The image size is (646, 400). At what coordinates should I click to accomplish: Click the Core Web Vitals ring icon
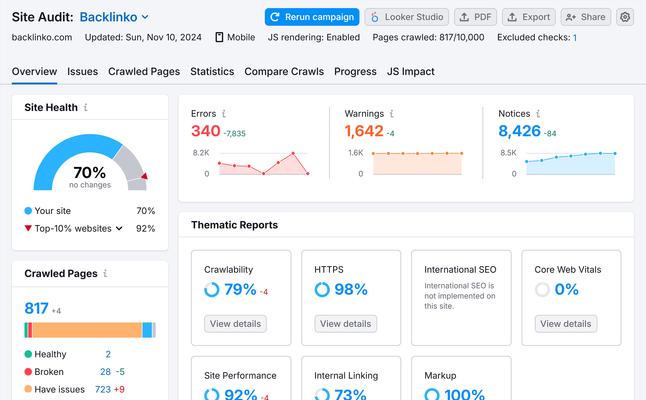[542, 290]
